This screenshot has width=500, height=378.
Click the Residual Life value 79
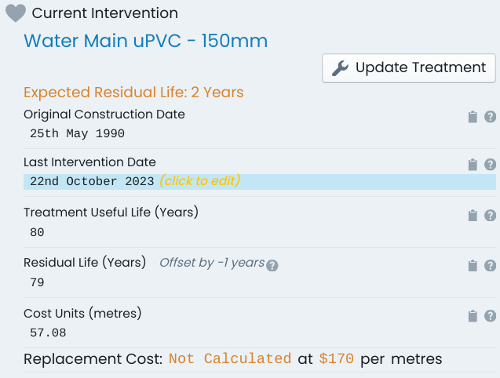click(37, 282)
